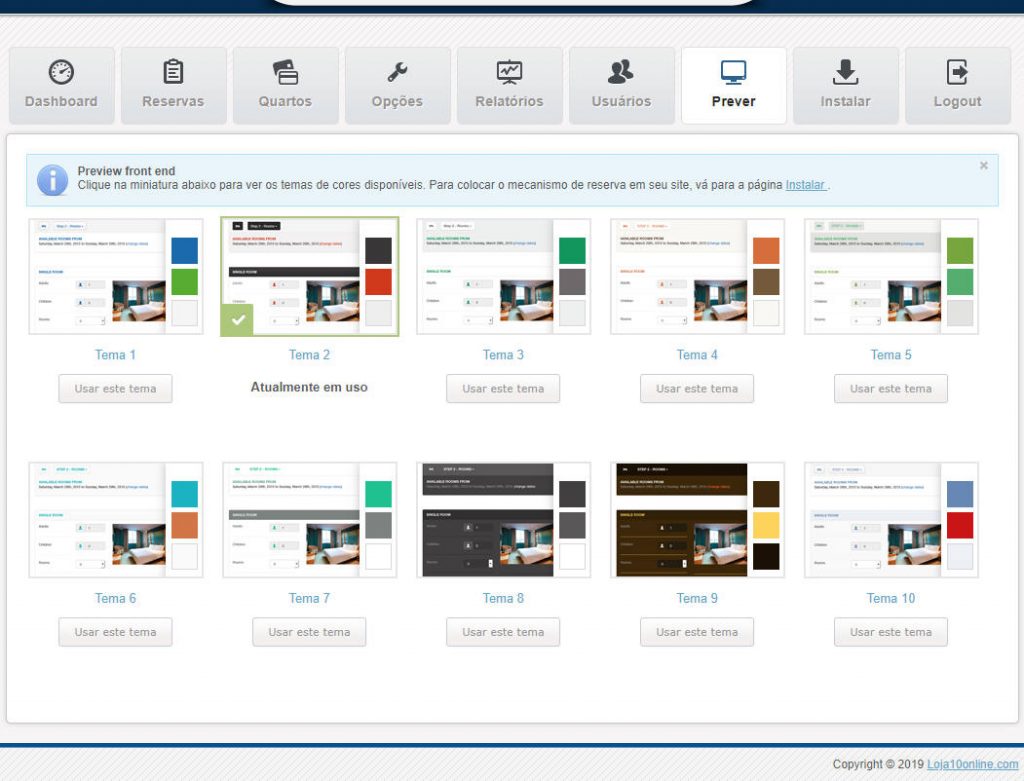
Task: Apply Tema 1 with Usar este tema
Action: (115, 389)
